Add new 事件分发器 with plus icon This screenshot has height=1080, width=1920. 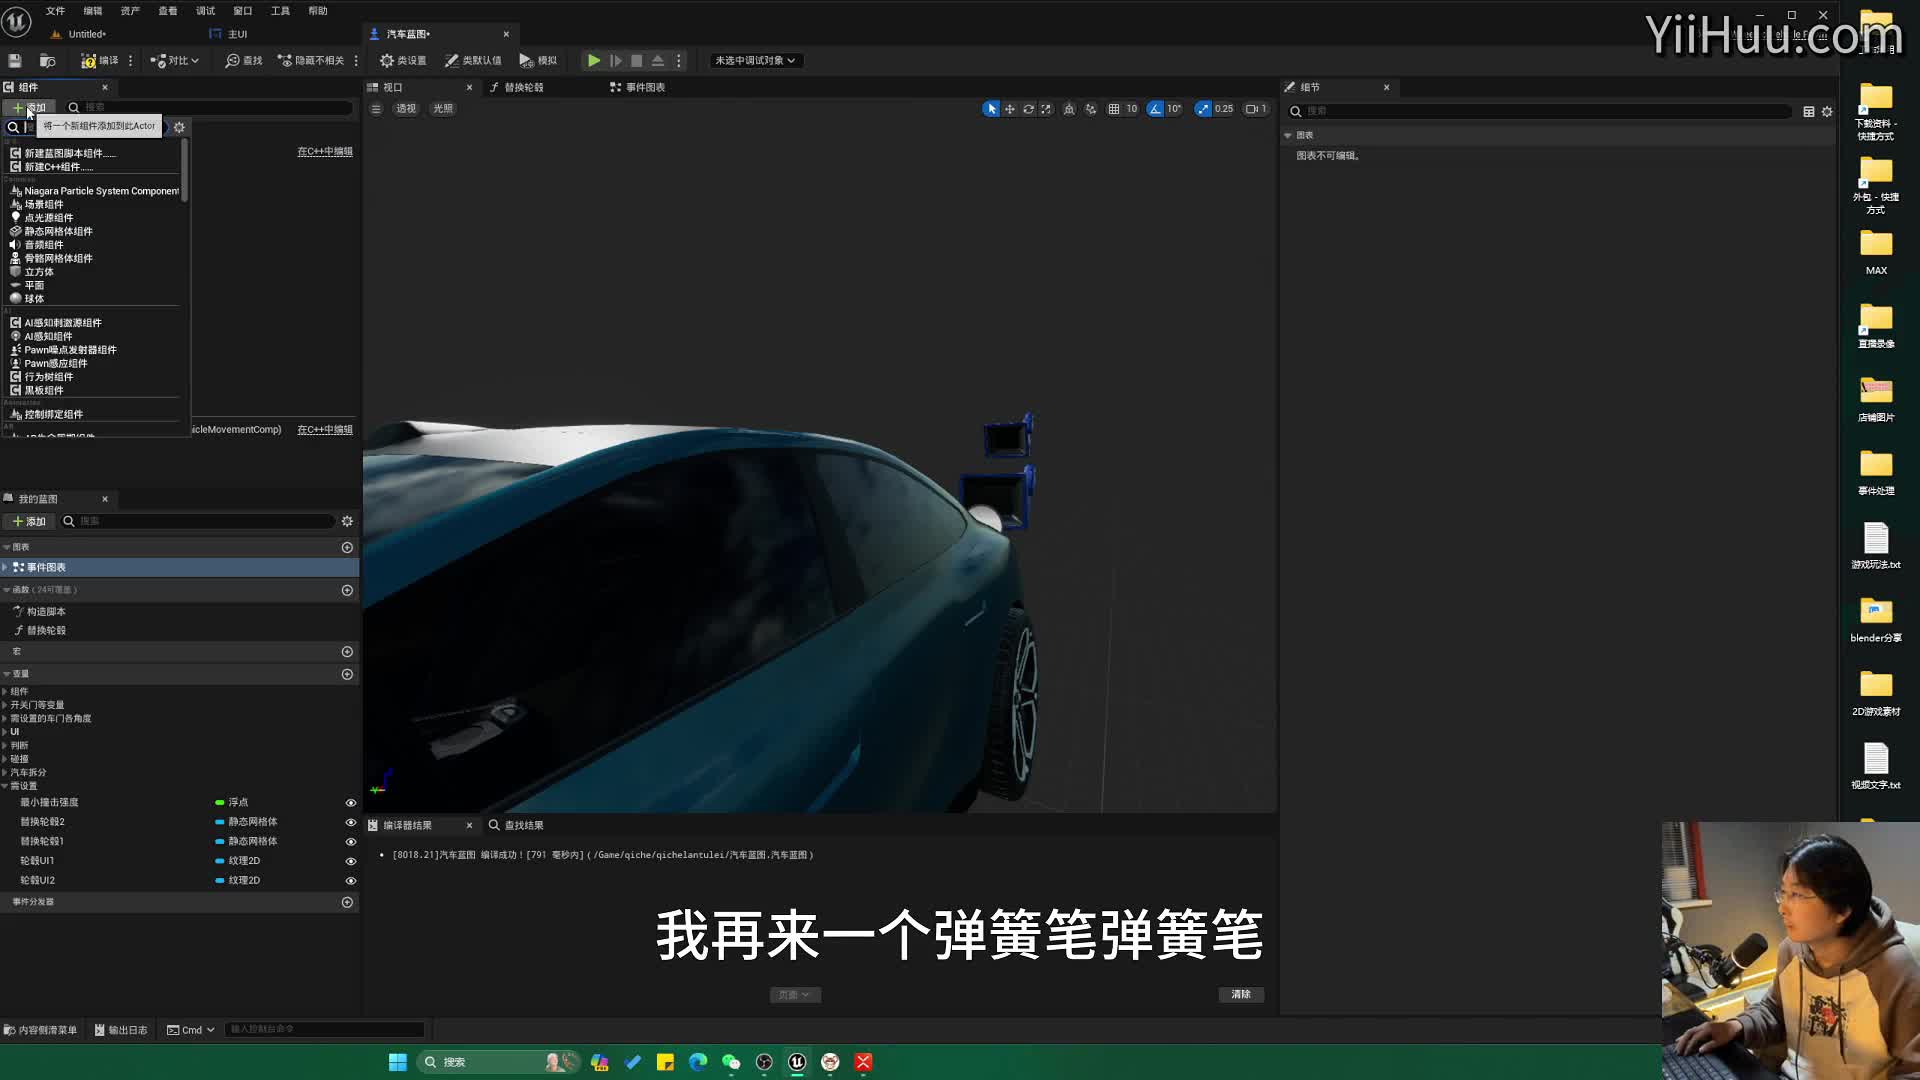tap(347, 903)
